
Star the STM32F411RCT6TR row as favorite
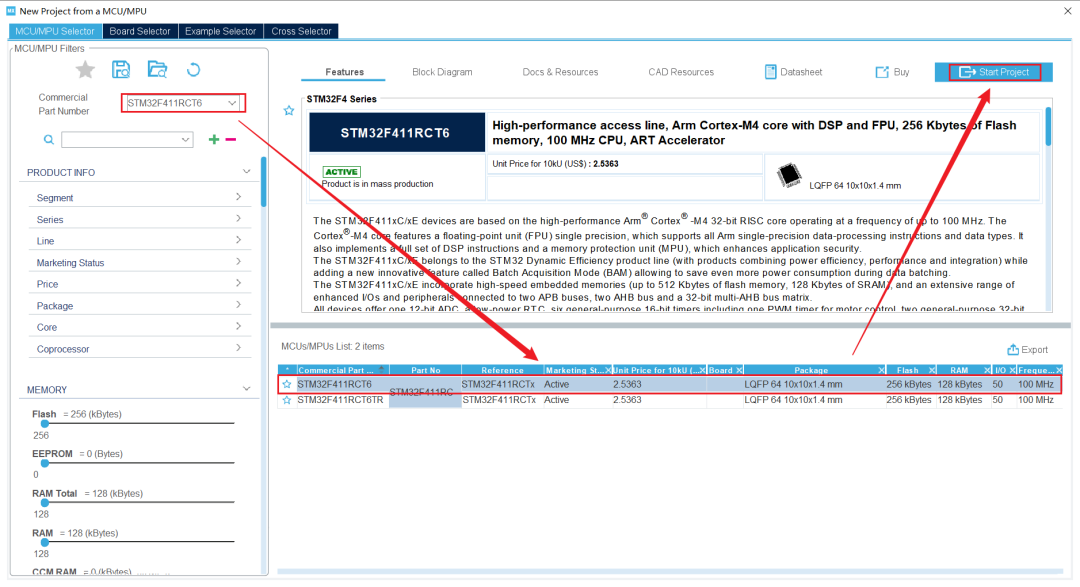point(287,400)
